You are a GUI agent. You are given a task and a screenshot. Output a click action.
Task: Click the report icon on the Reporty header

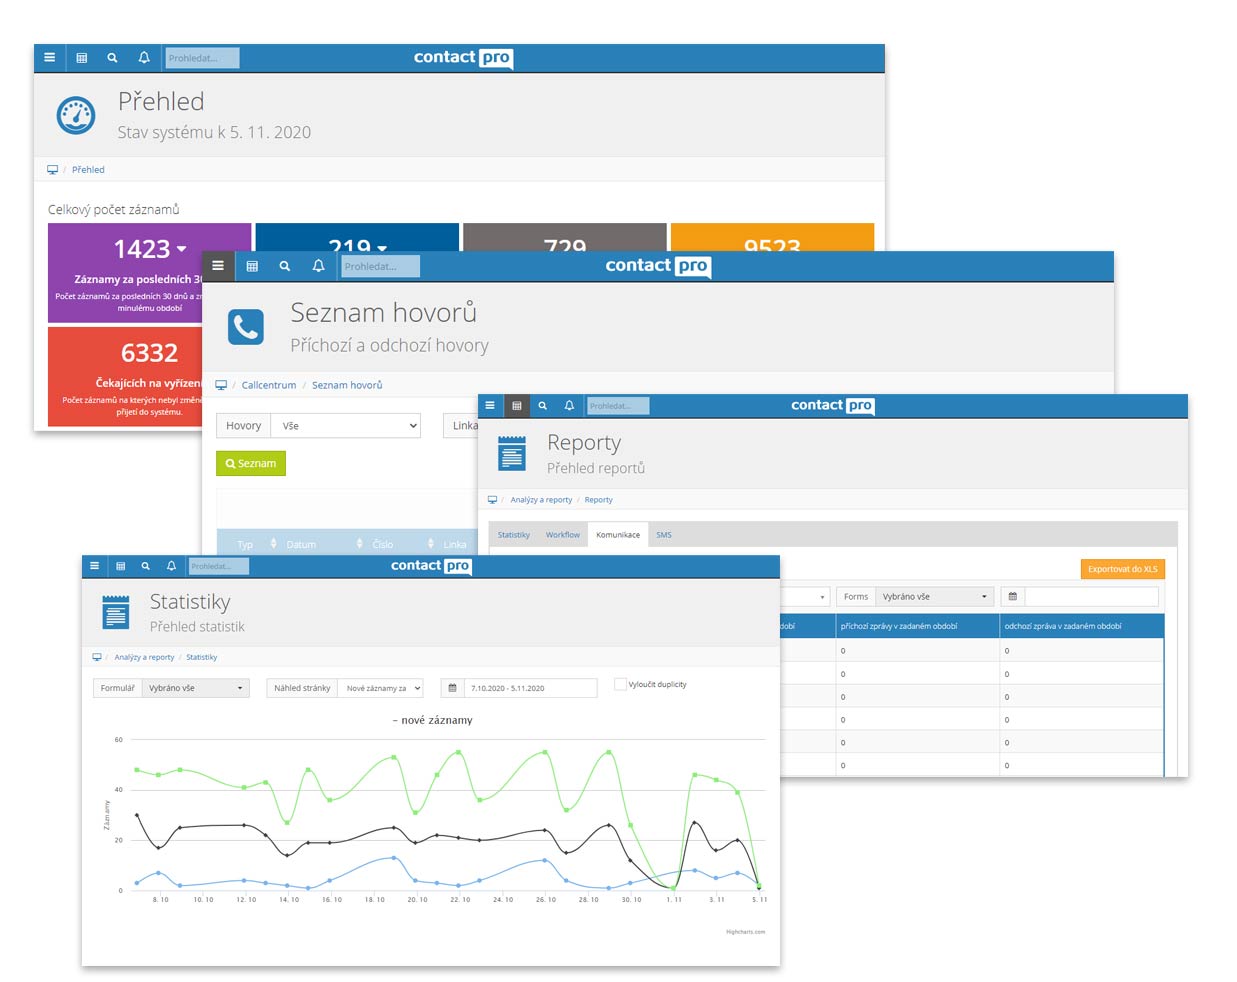(511, 453)
